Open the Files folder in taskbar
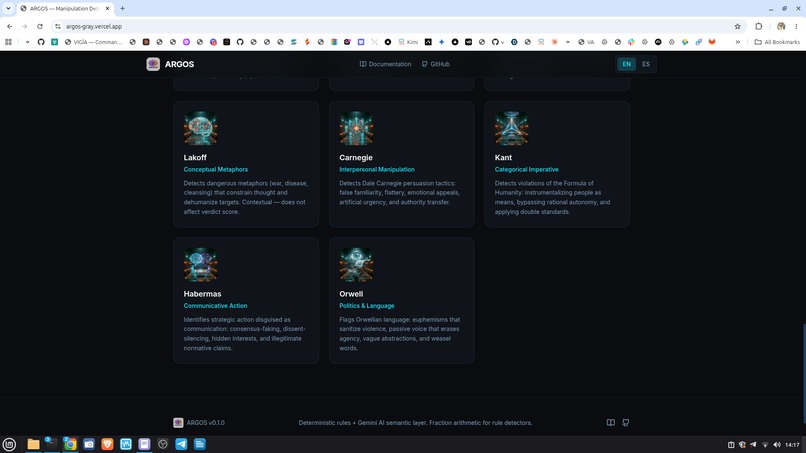 pos(33,444)
